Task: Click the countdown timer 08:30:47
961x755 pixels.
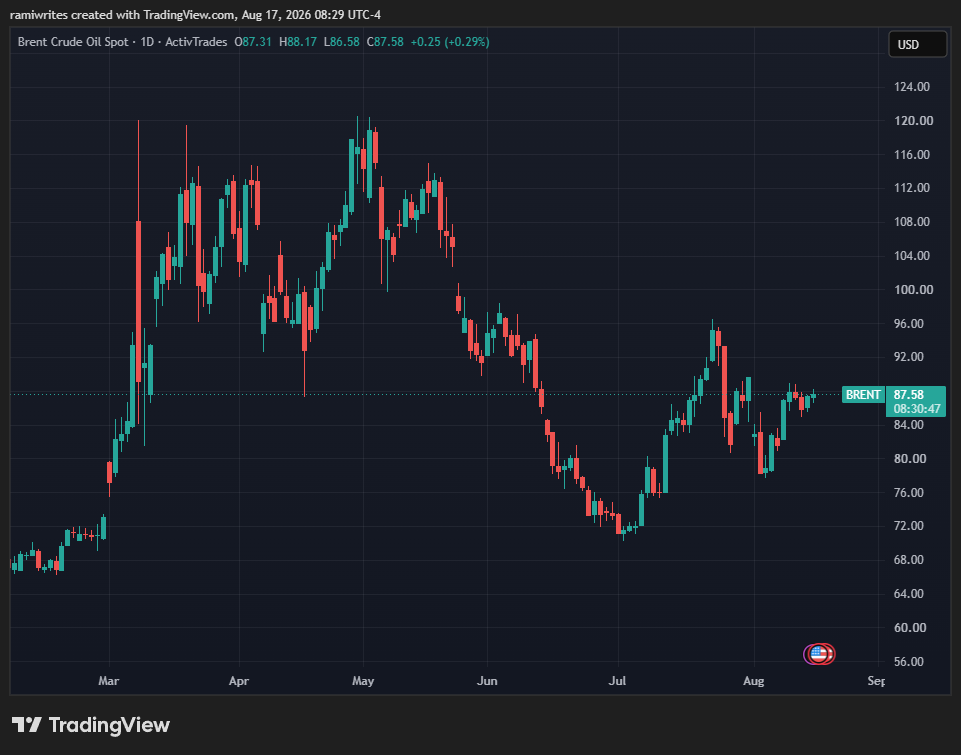Action: (x=917, y=409)
